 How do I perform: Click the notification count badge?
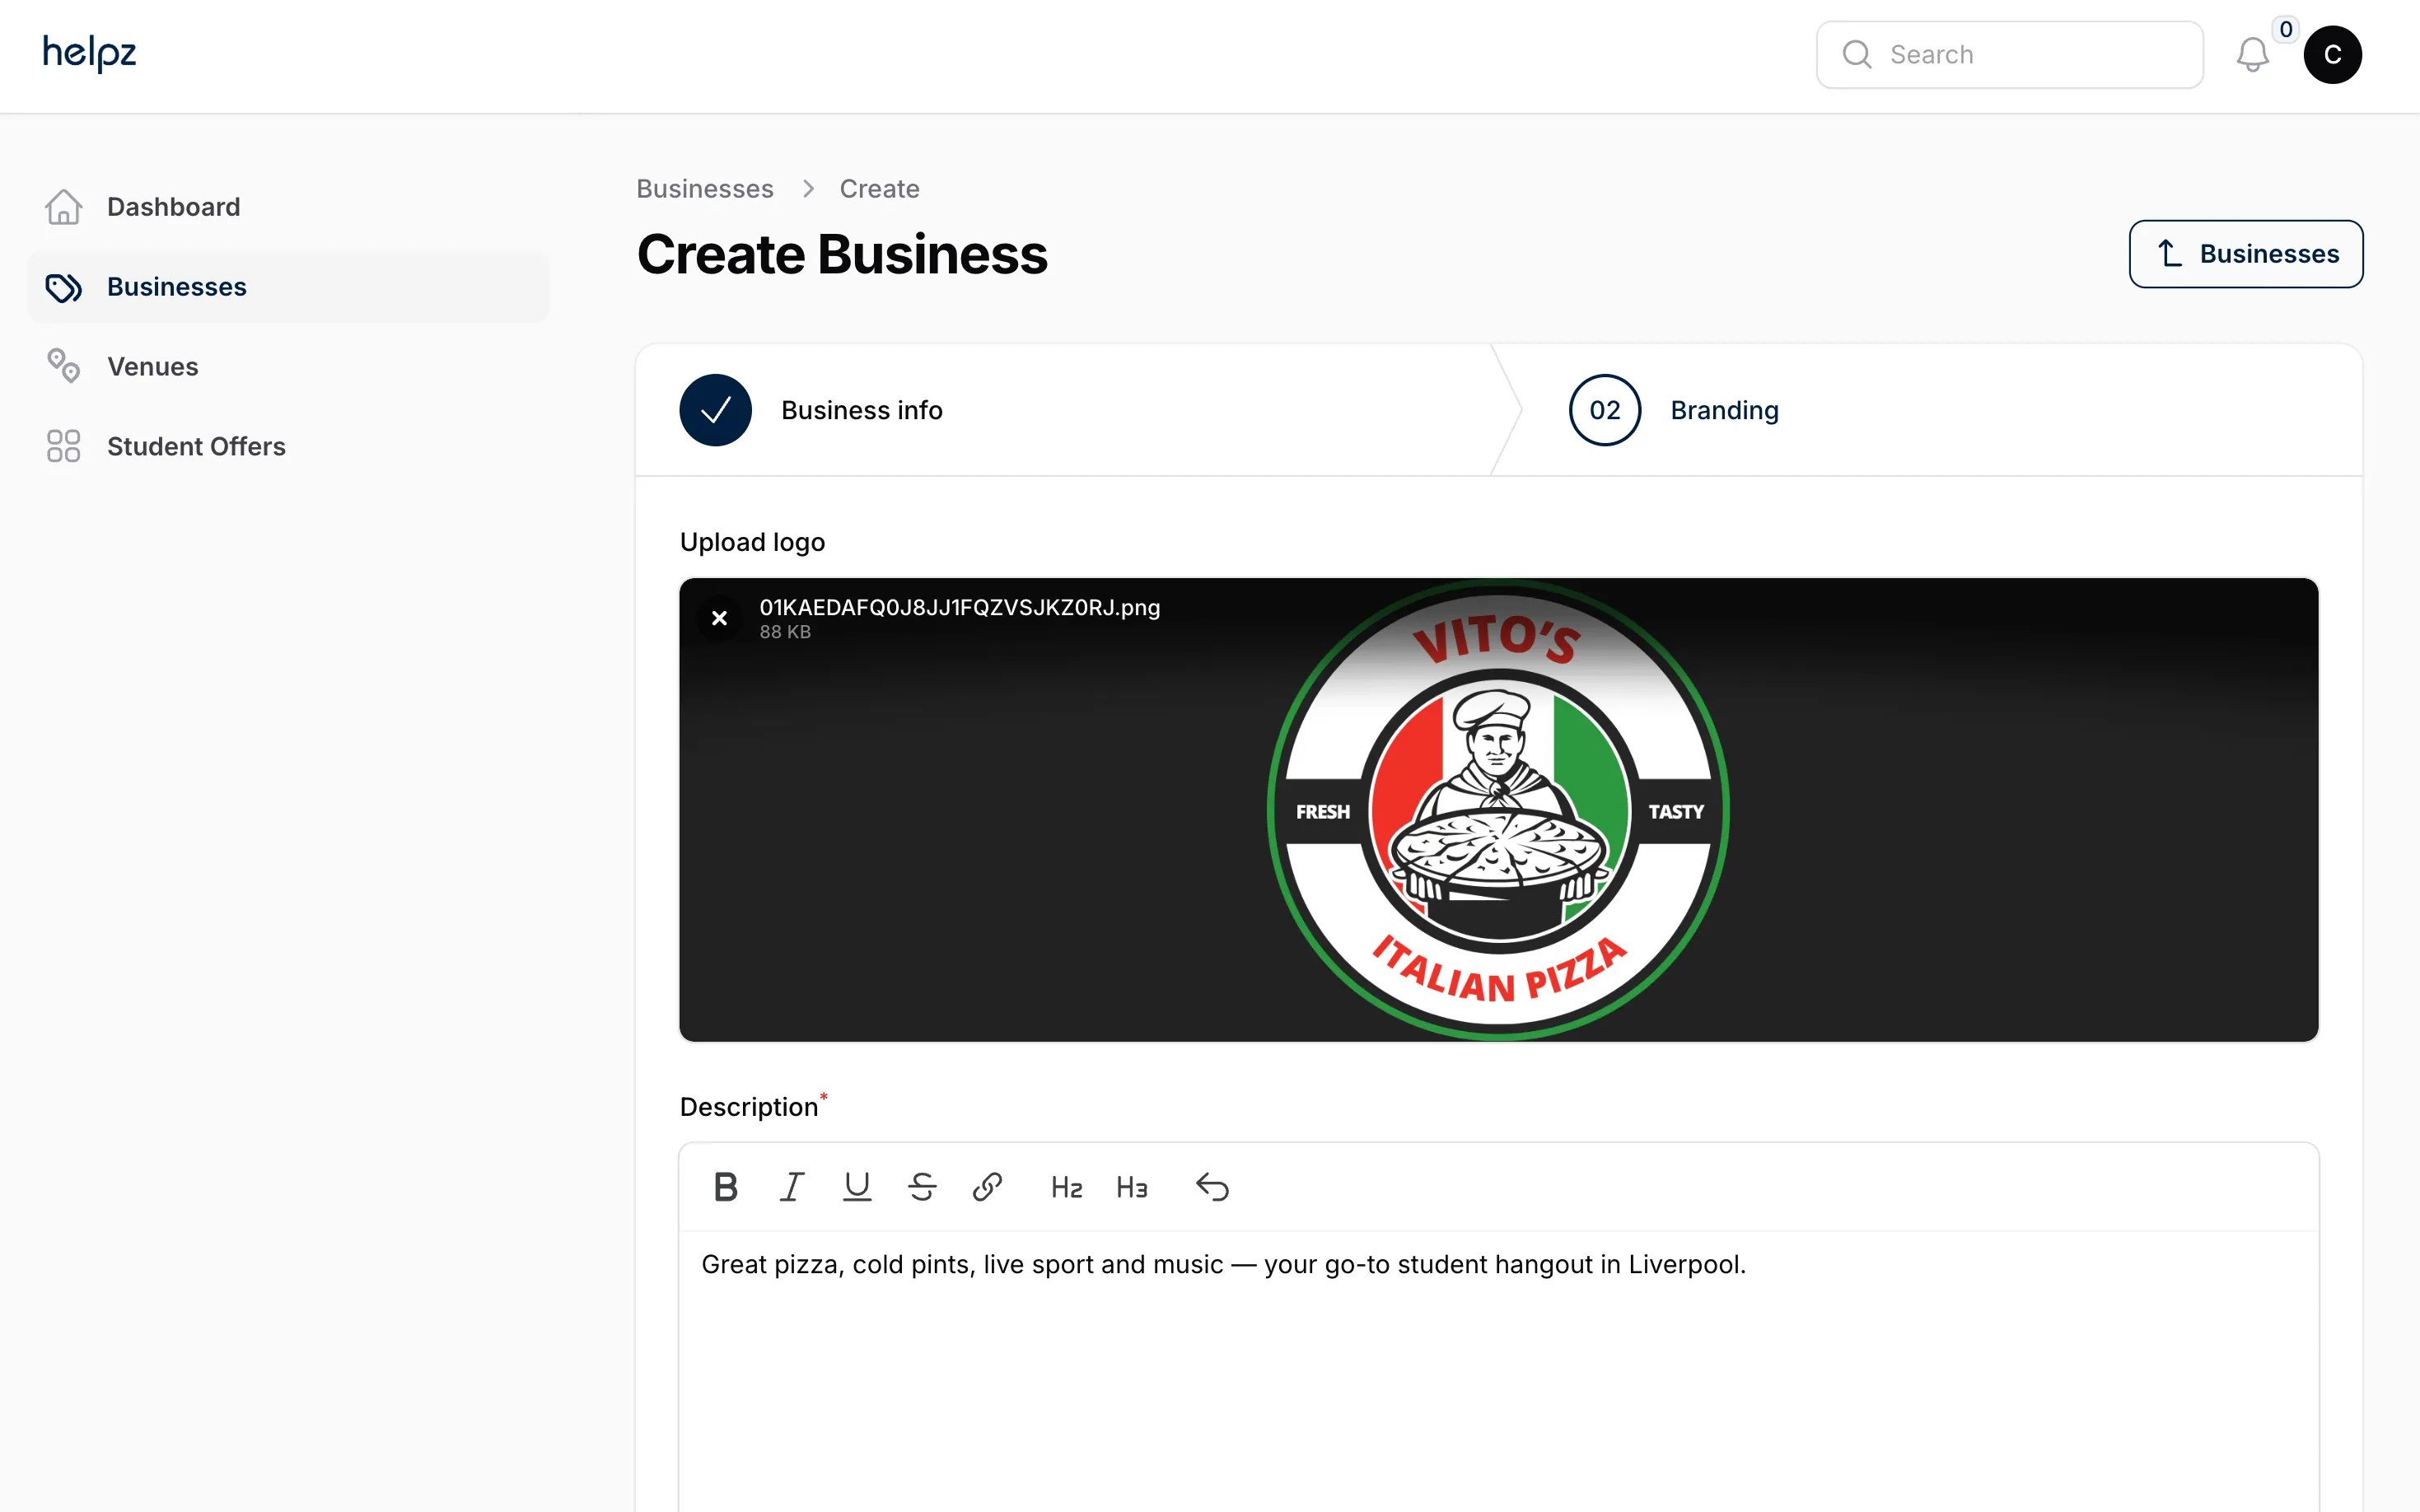(x=2286, y=30)
